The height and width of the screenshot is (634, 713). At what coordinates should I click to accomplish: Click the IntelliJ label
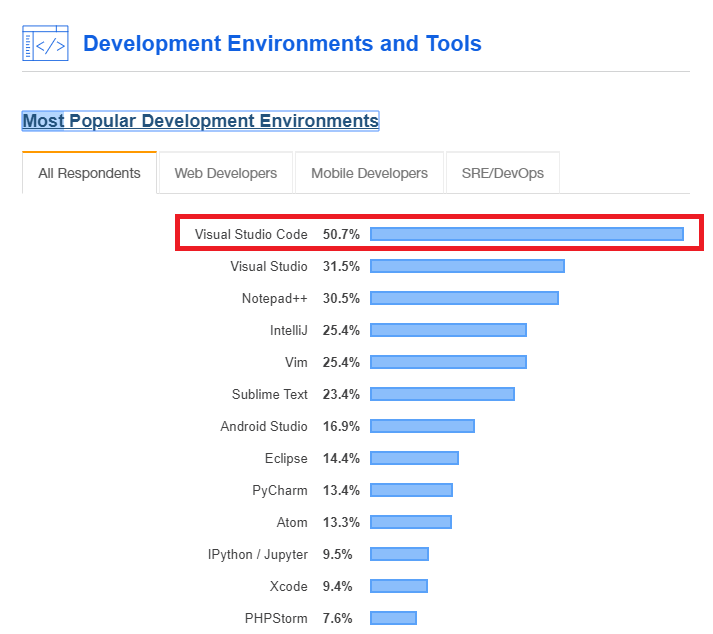point(289,330)
